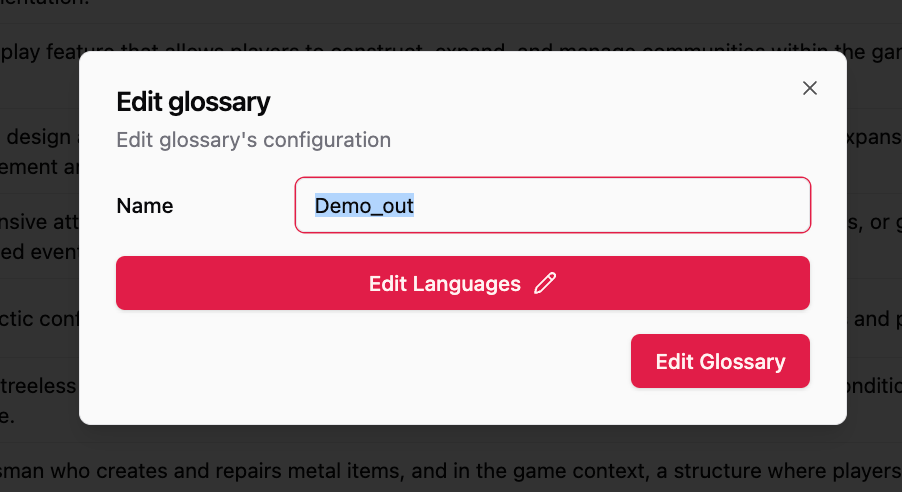This screenshot has width=902, height=492.
Task: Click dimmed background text "treeless"
Action: tap(39, 386)
